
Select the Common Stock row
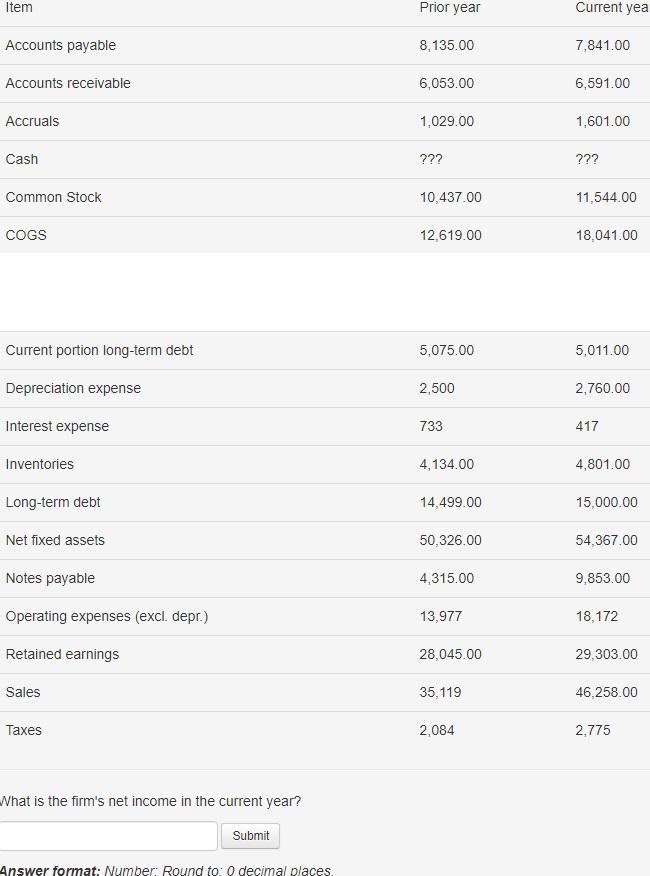[53, 197]
